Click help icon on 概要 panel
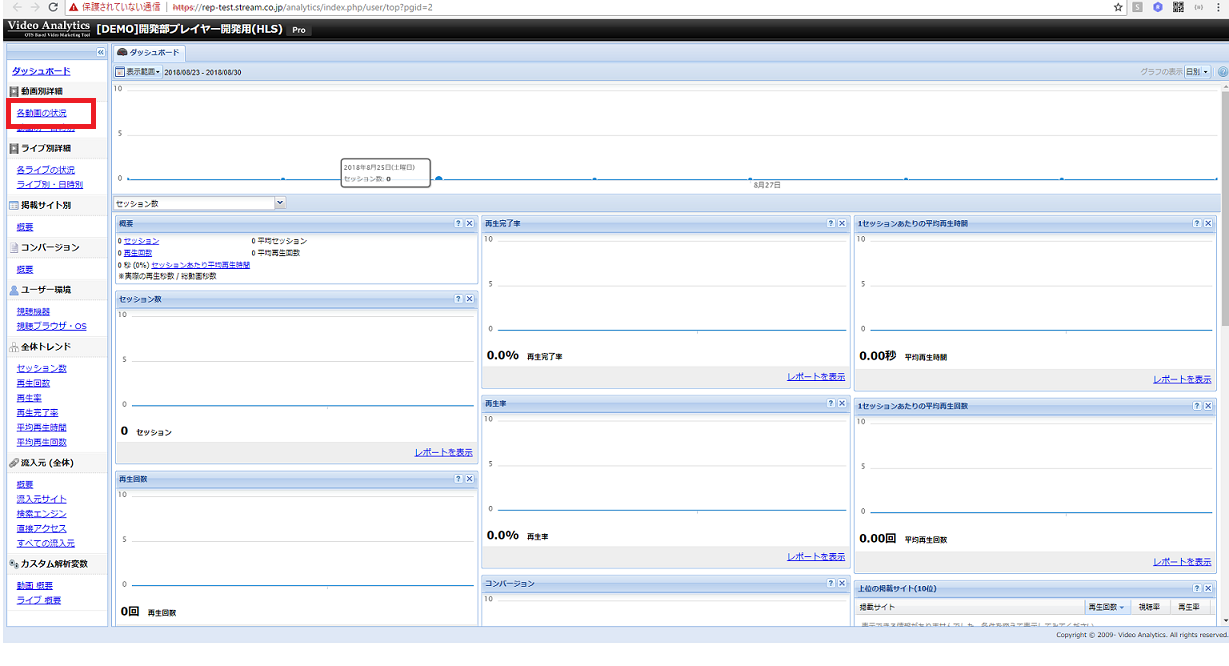Screen dimensions: 1229x666 (x=458, y=224)
